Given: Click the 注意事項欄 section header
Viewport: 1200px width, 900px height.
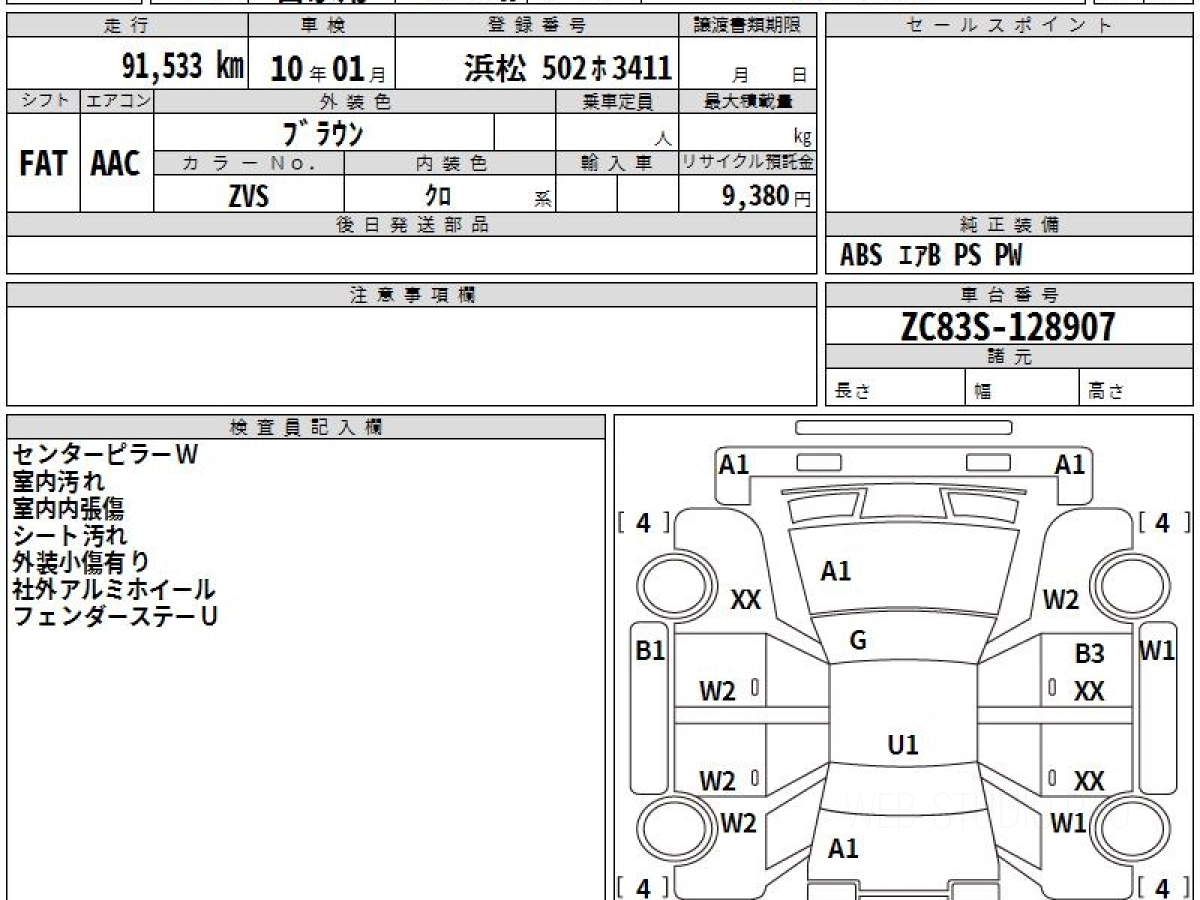Looking at the screenshot, I should coord(412,295).
